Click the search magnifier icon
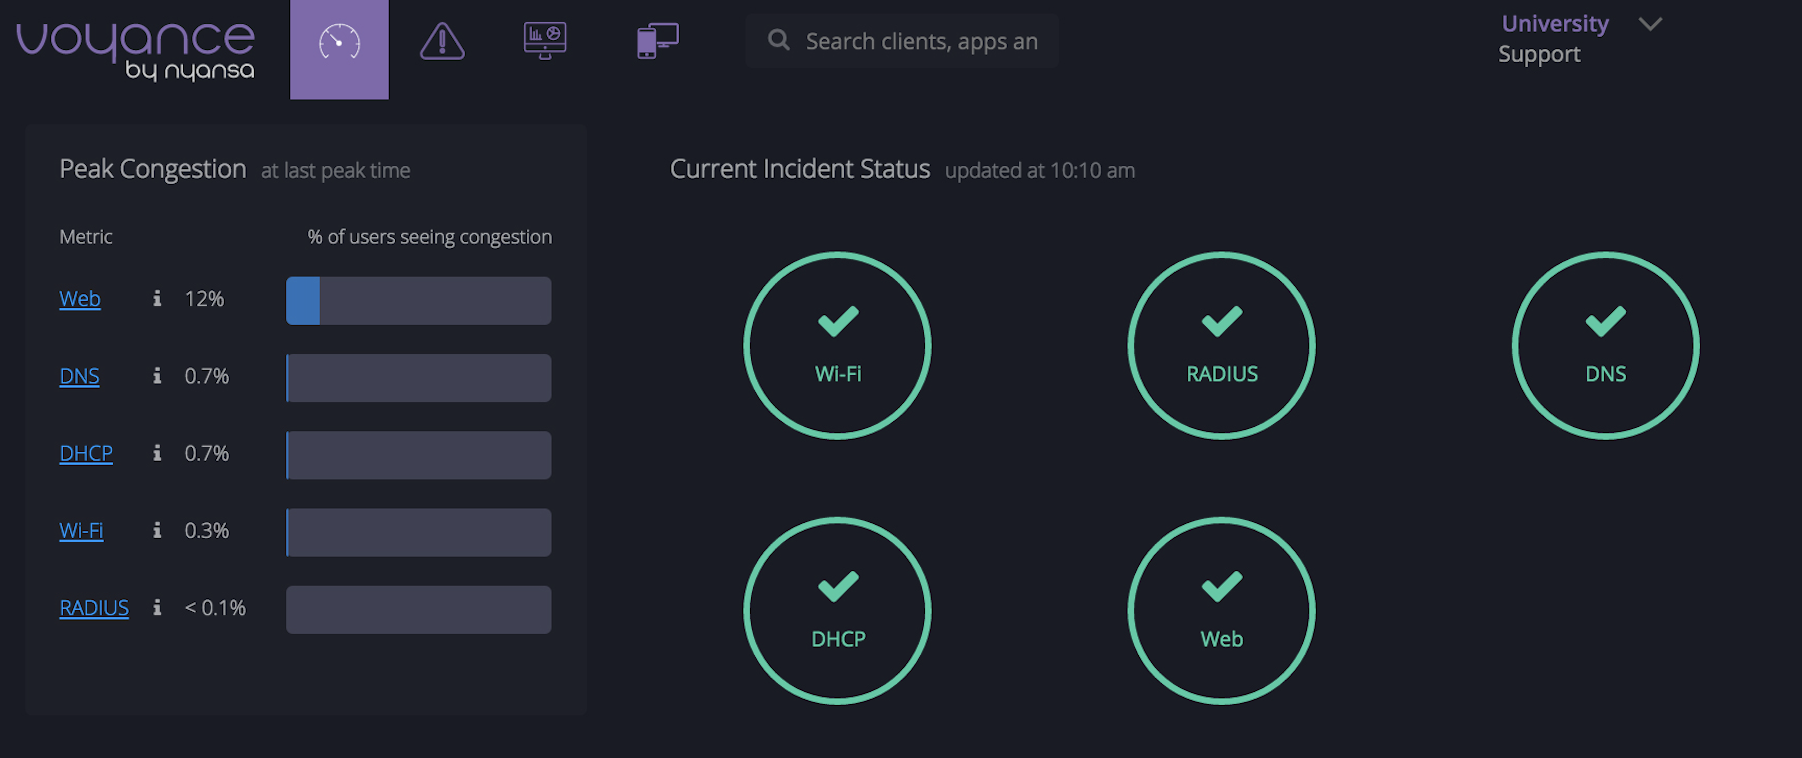This screenshot has width=1802, height=758. 778,41
